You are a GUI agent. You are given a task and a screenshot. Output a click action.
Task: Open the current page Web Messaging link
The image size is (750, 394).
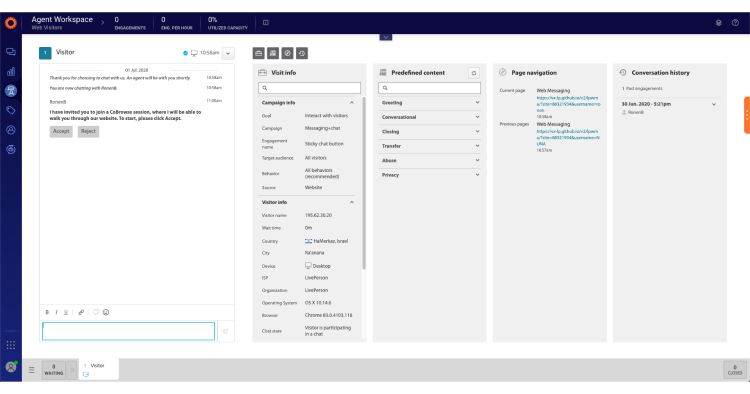tap(567, 104)
